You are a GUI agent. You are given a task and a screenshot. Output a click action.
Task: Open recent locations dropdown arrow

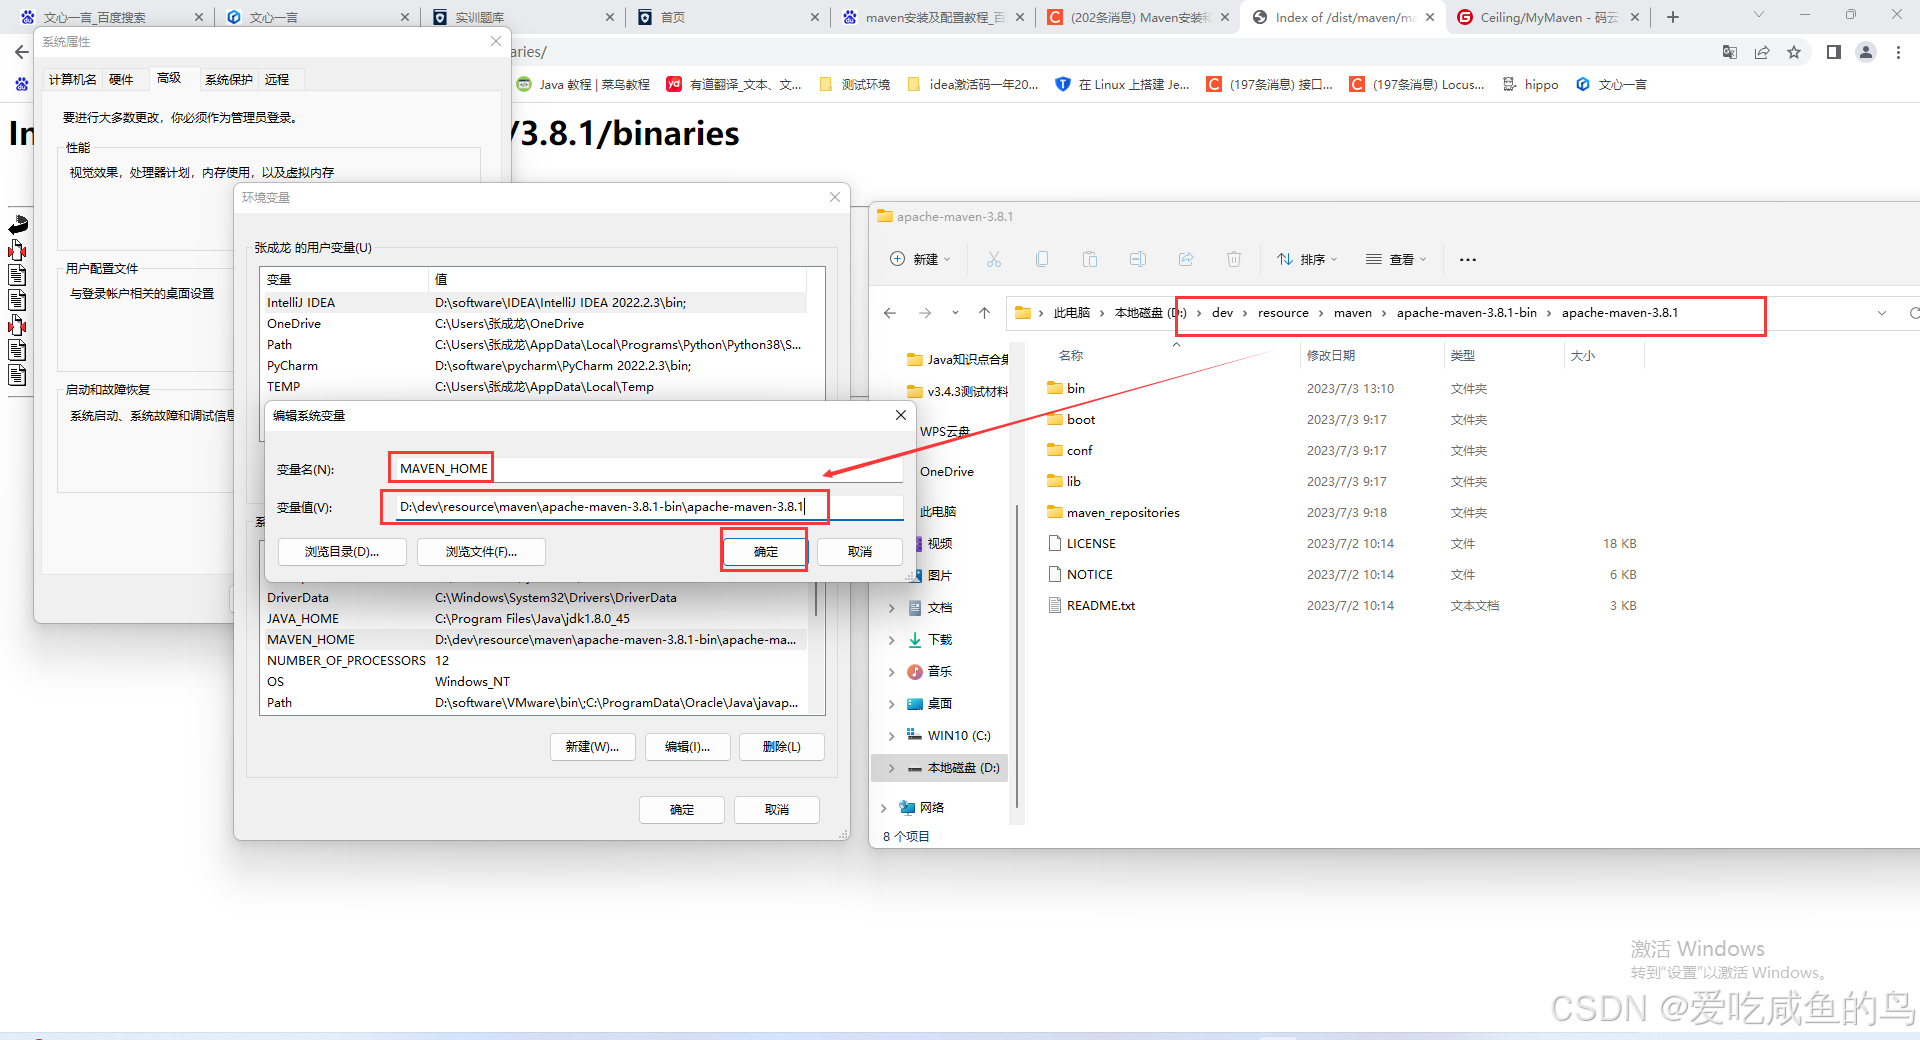click(x=955, y=313)
